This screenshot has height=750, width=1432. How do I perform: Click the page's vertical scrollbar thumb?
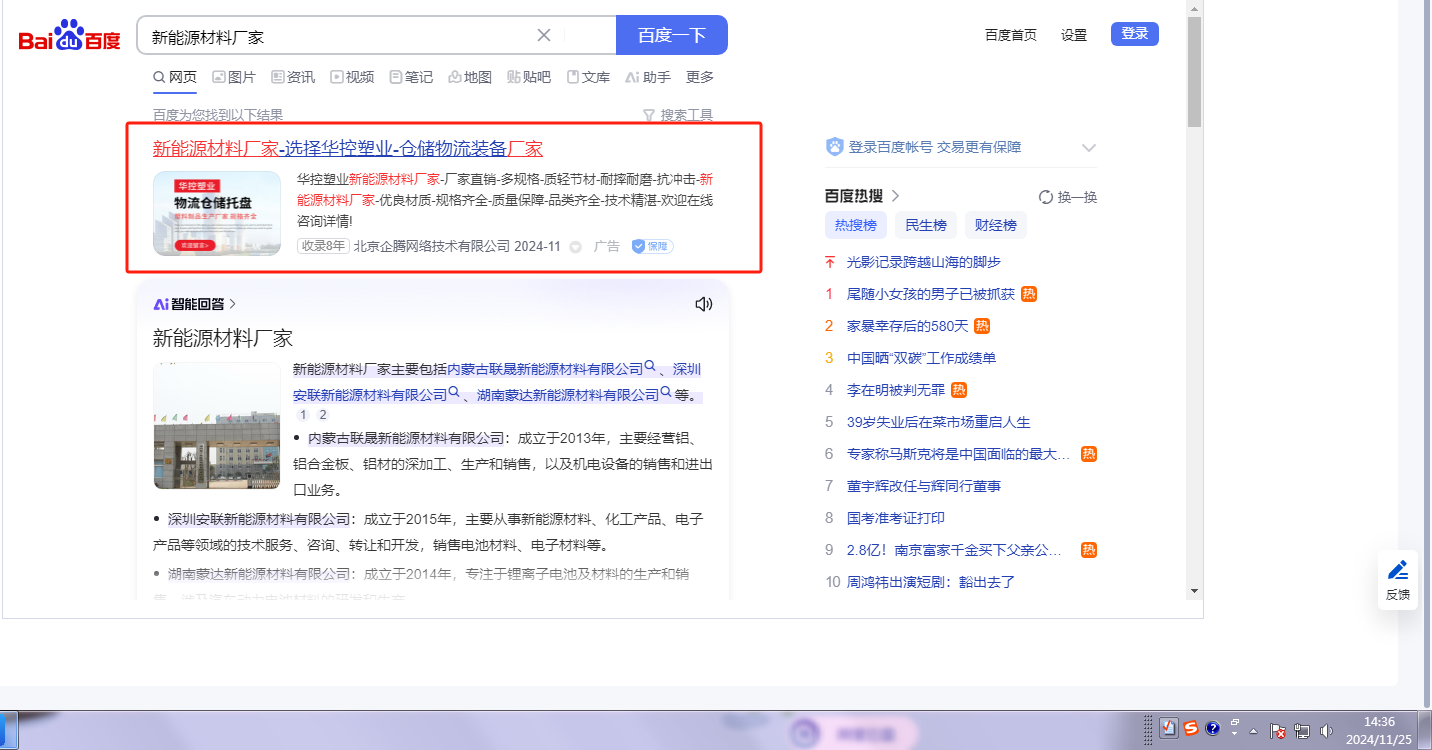[x=1194, y=70]
